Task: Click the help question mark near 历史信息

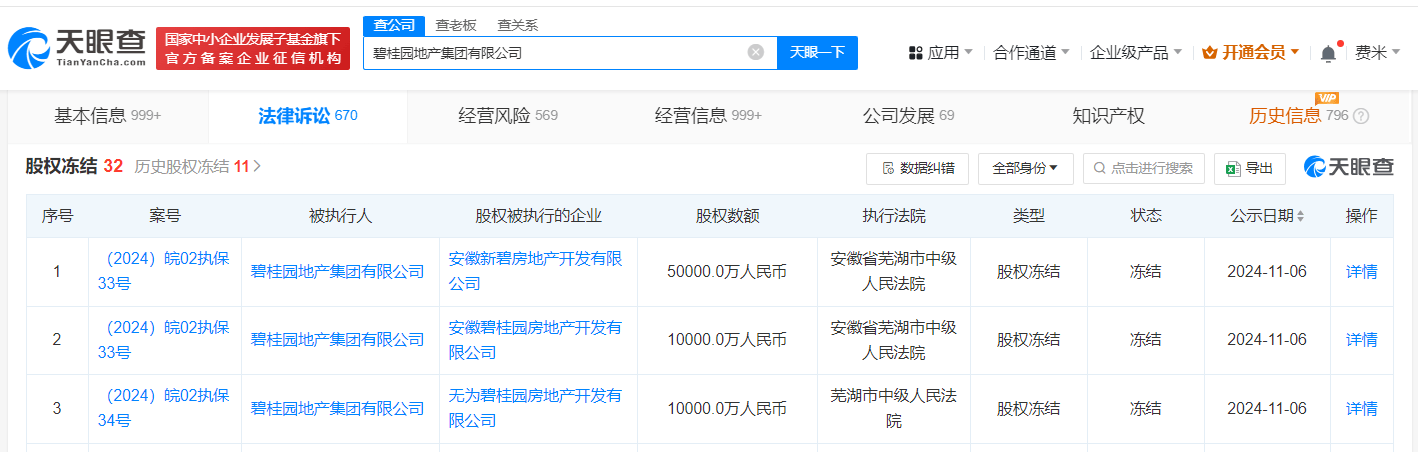Action: tap(1361, 116)
